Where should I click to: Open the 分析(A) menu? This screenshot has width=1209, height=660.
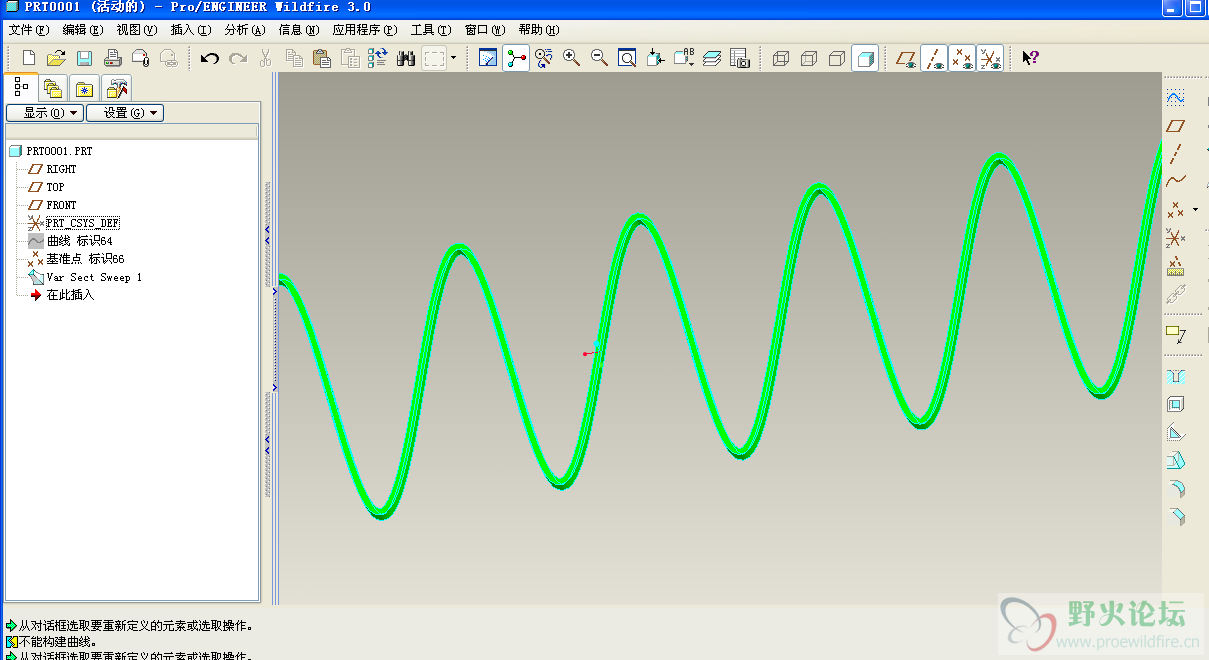245,30
